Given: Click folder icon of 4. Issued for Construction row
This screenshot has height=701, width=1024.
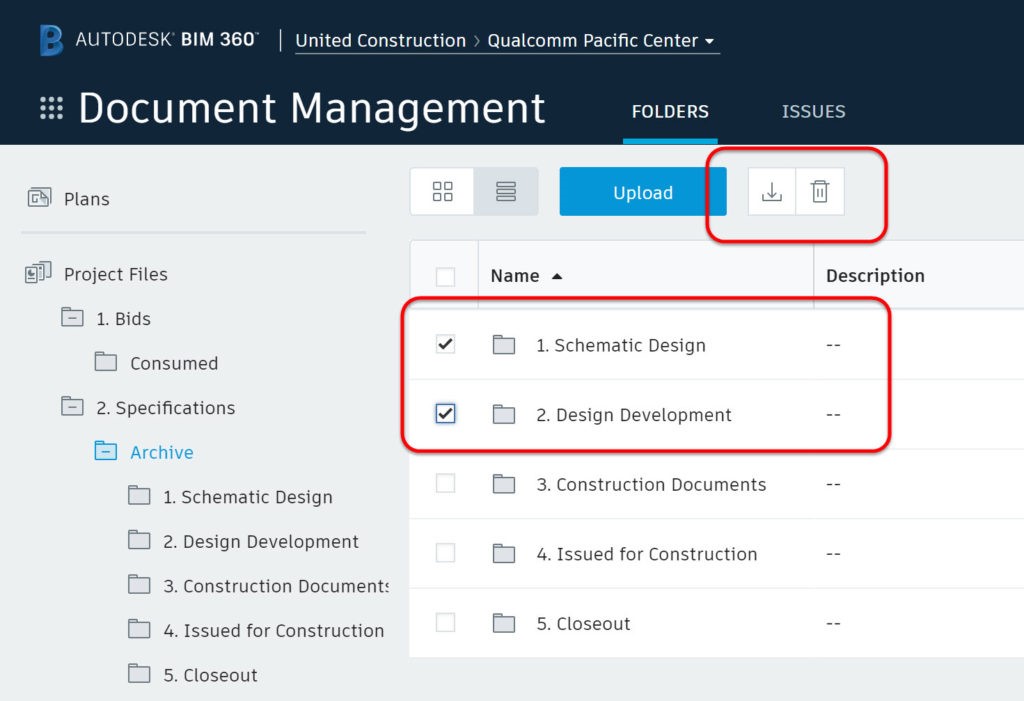Looking at the screenshot, I should (x=504, y=554).
